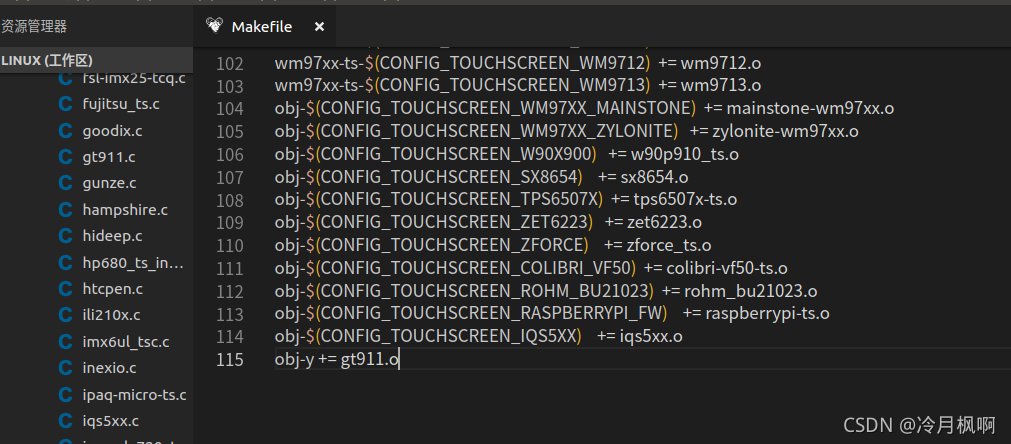Click the C icon beside ipaq-micro-ts.c

[x=65, y=394]
